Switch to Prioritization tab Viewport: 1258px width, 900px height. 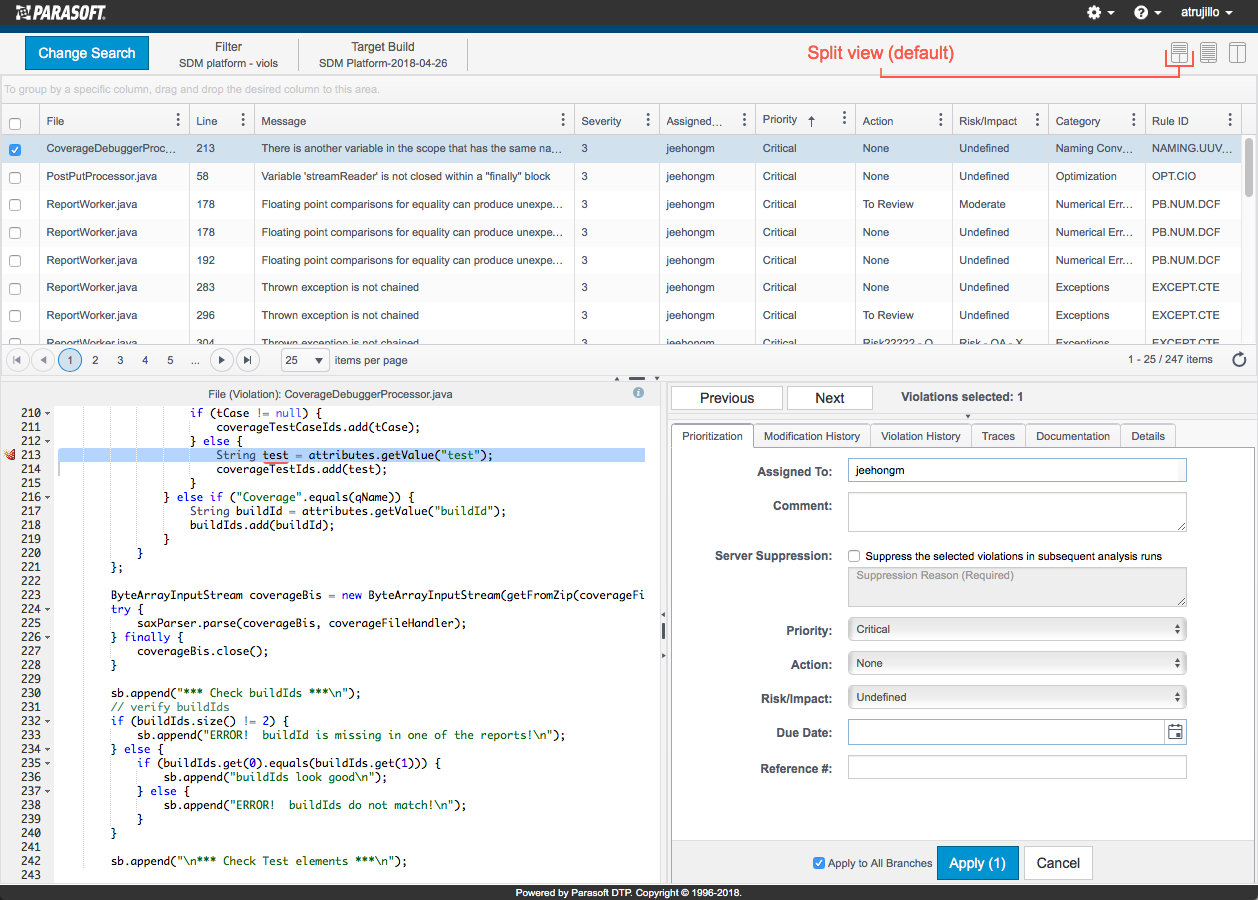[712, 436]
